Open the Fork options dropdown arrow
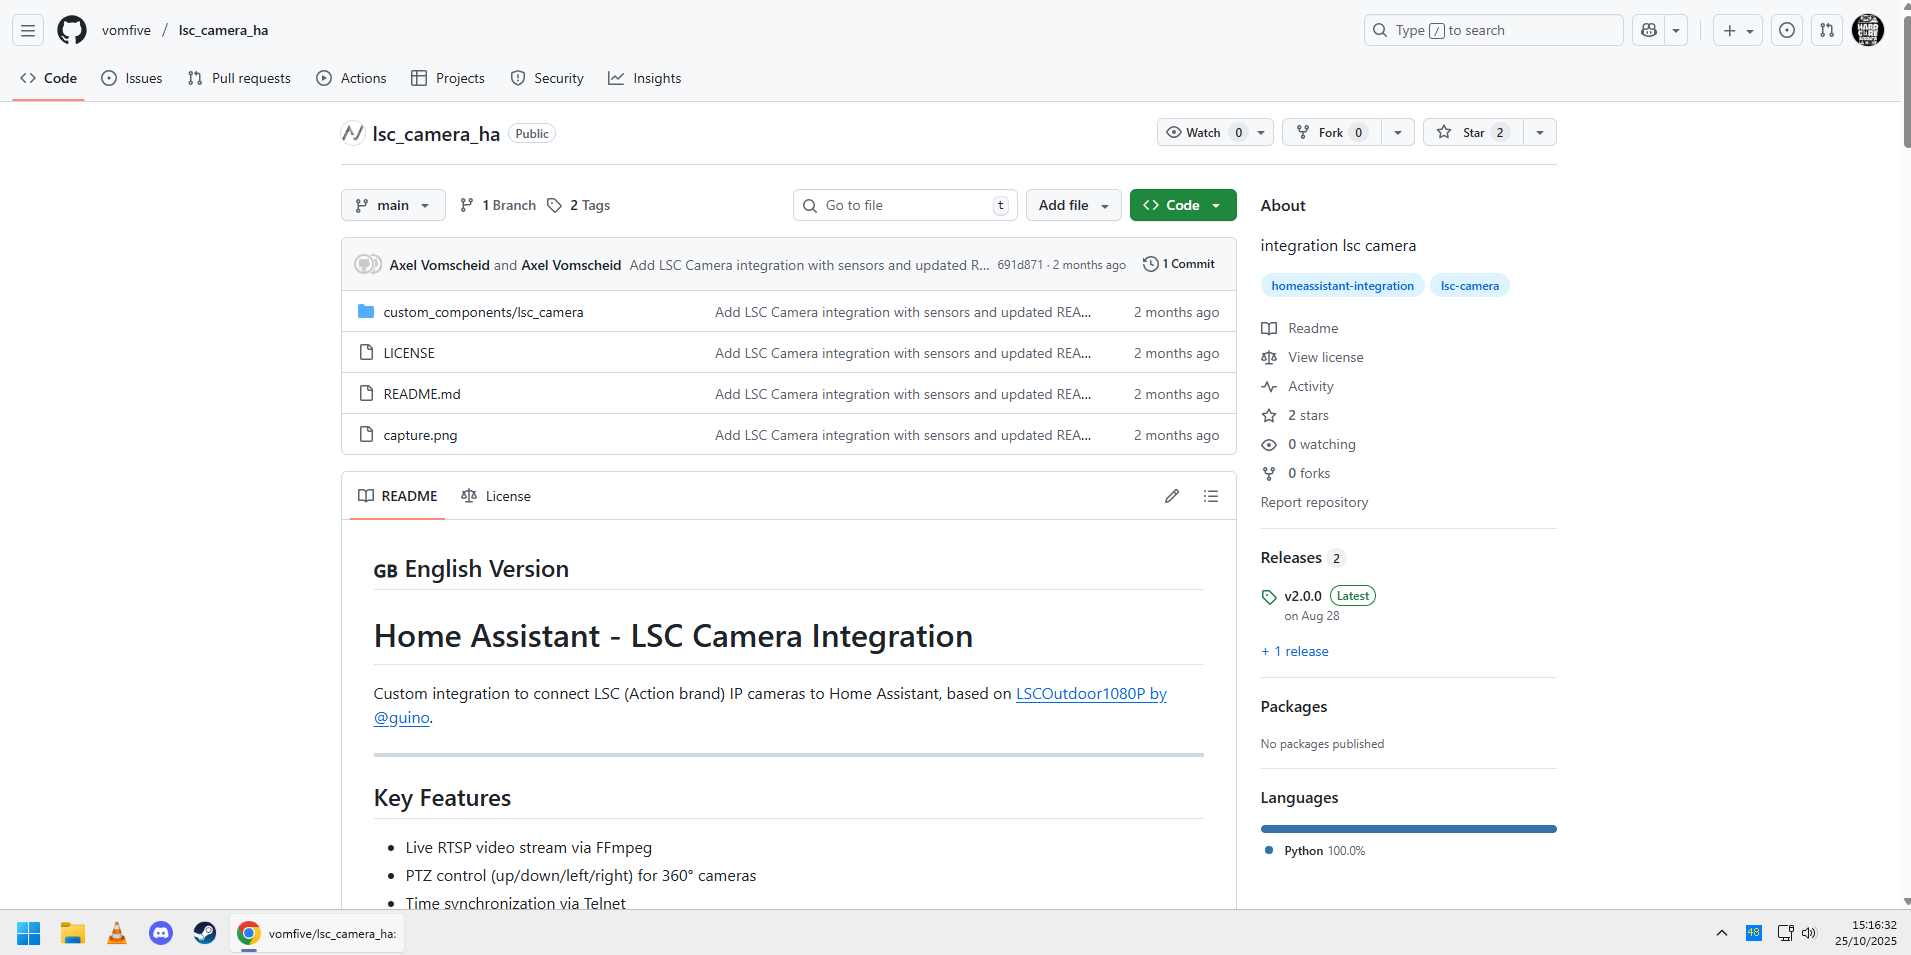The width and height of the screenshot is (1911, 955). [1397, 133]
